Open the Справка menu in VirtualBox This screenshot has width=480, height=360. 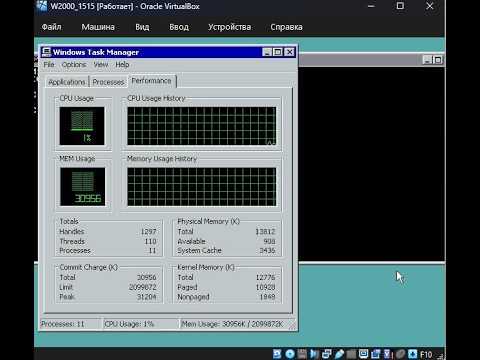click(x=286, y=27)
